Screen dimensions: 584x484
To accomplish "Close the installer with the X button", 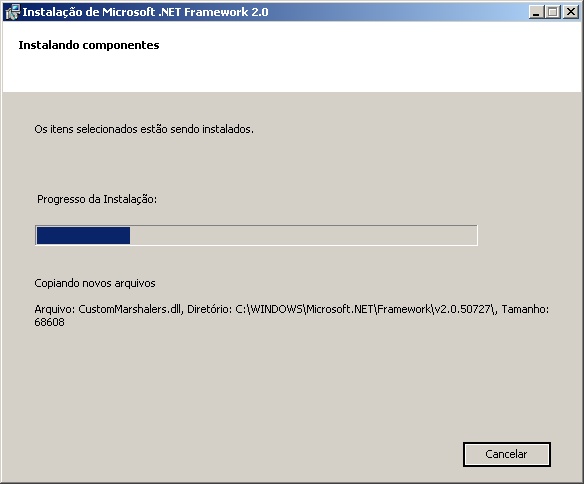I will (571, 12).
